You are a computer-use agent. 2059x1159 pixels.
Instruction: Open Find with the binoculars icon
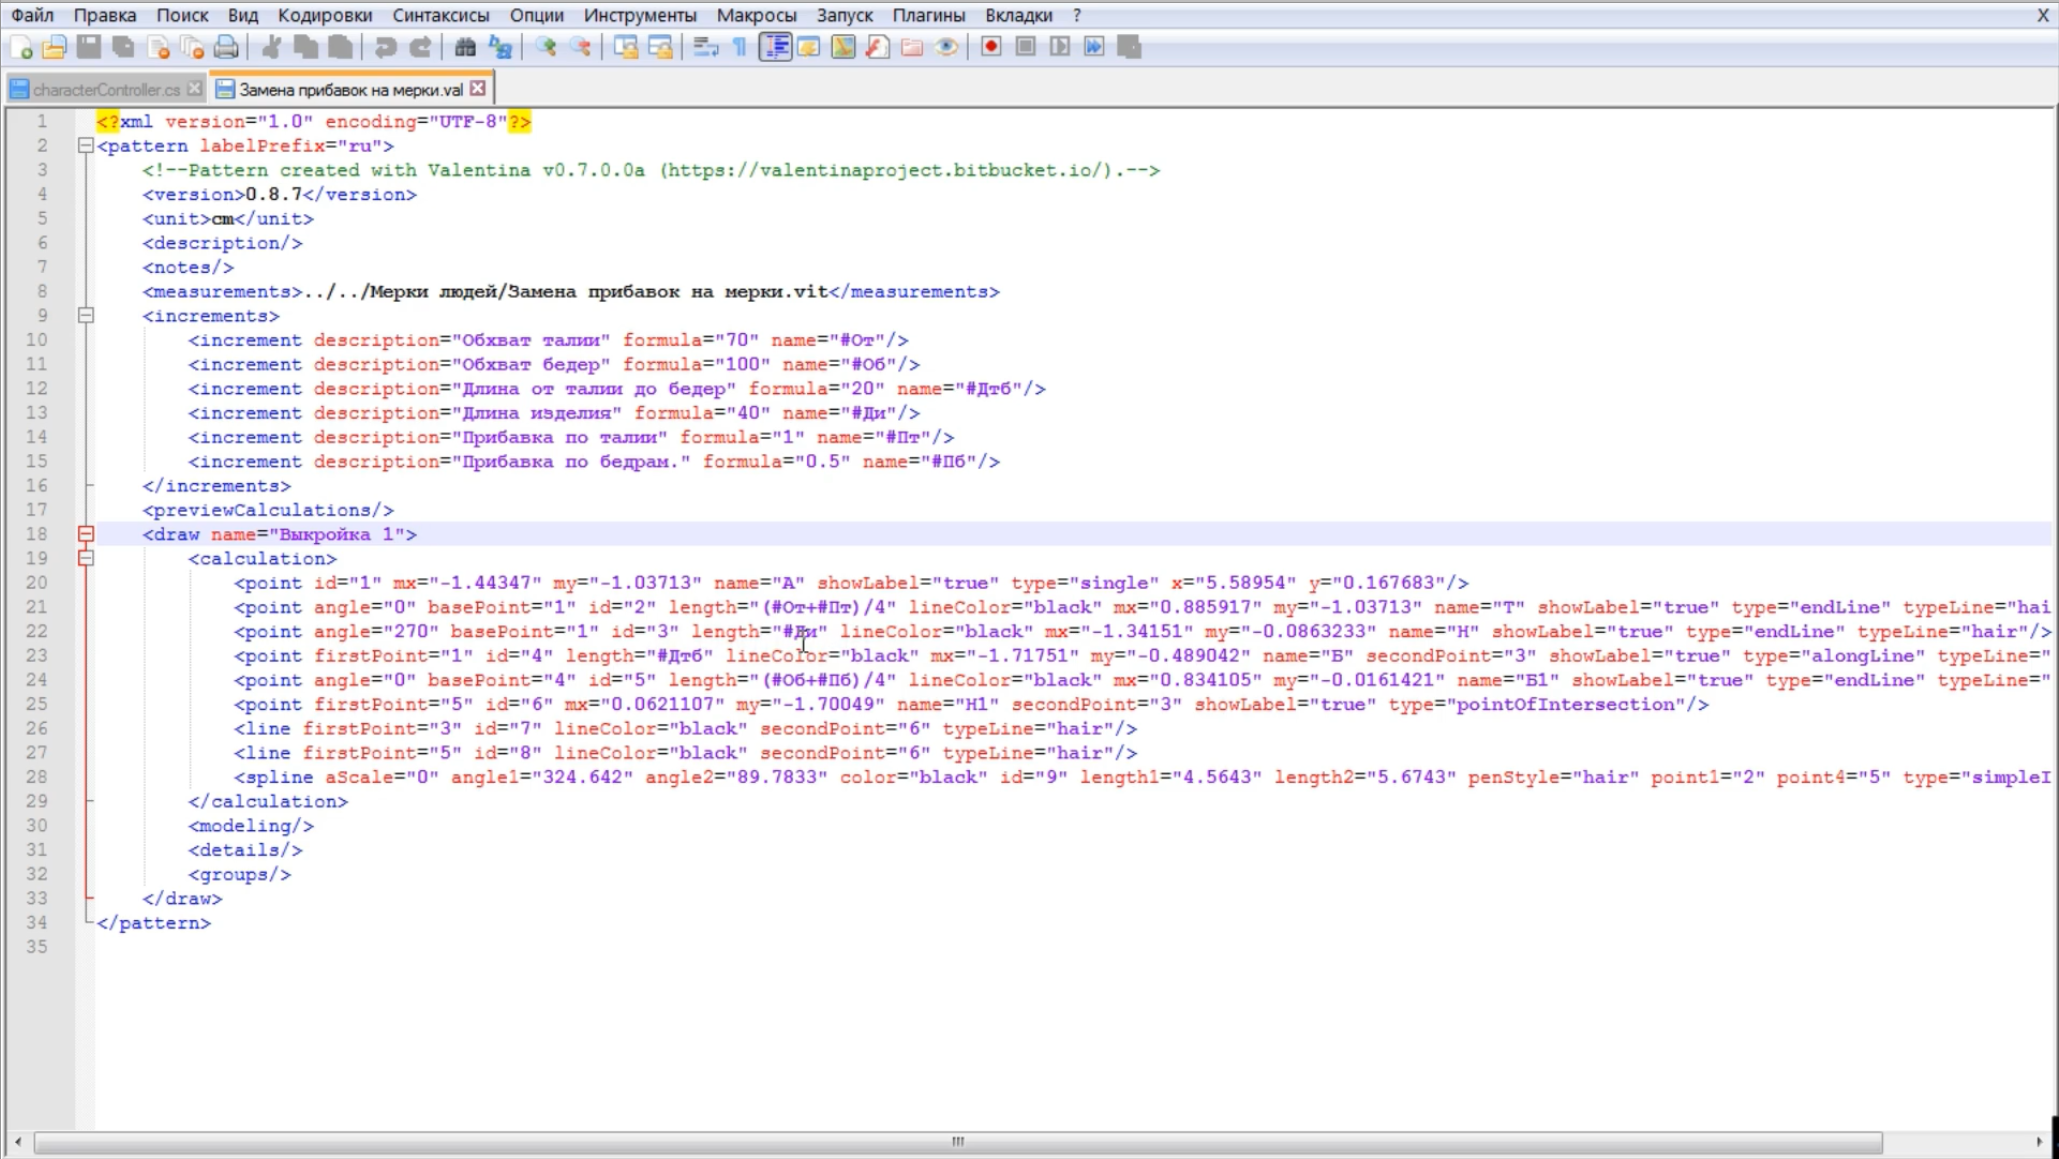(465, 47)
